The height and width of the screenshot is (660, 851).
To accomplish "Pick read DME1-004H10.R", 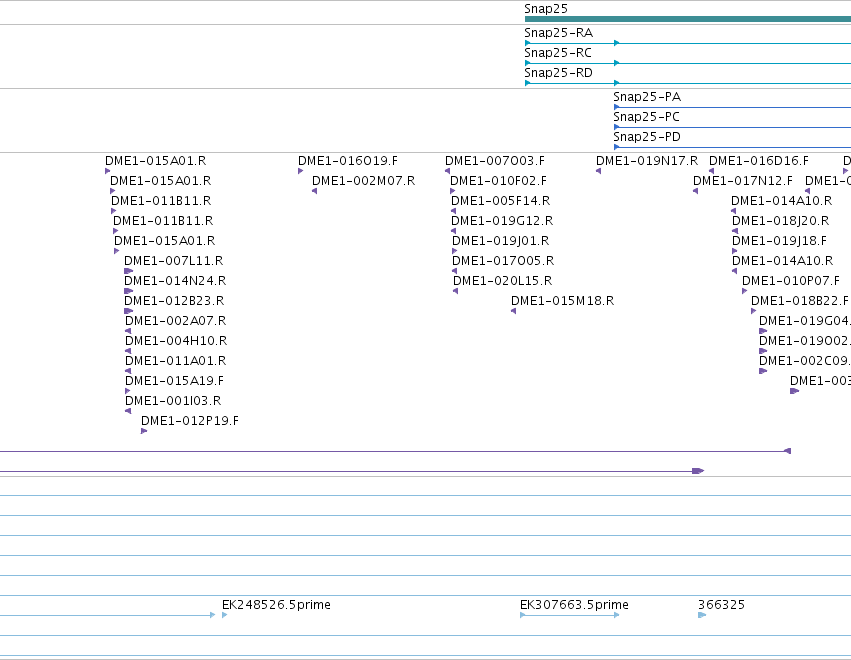I will point(176,341).
